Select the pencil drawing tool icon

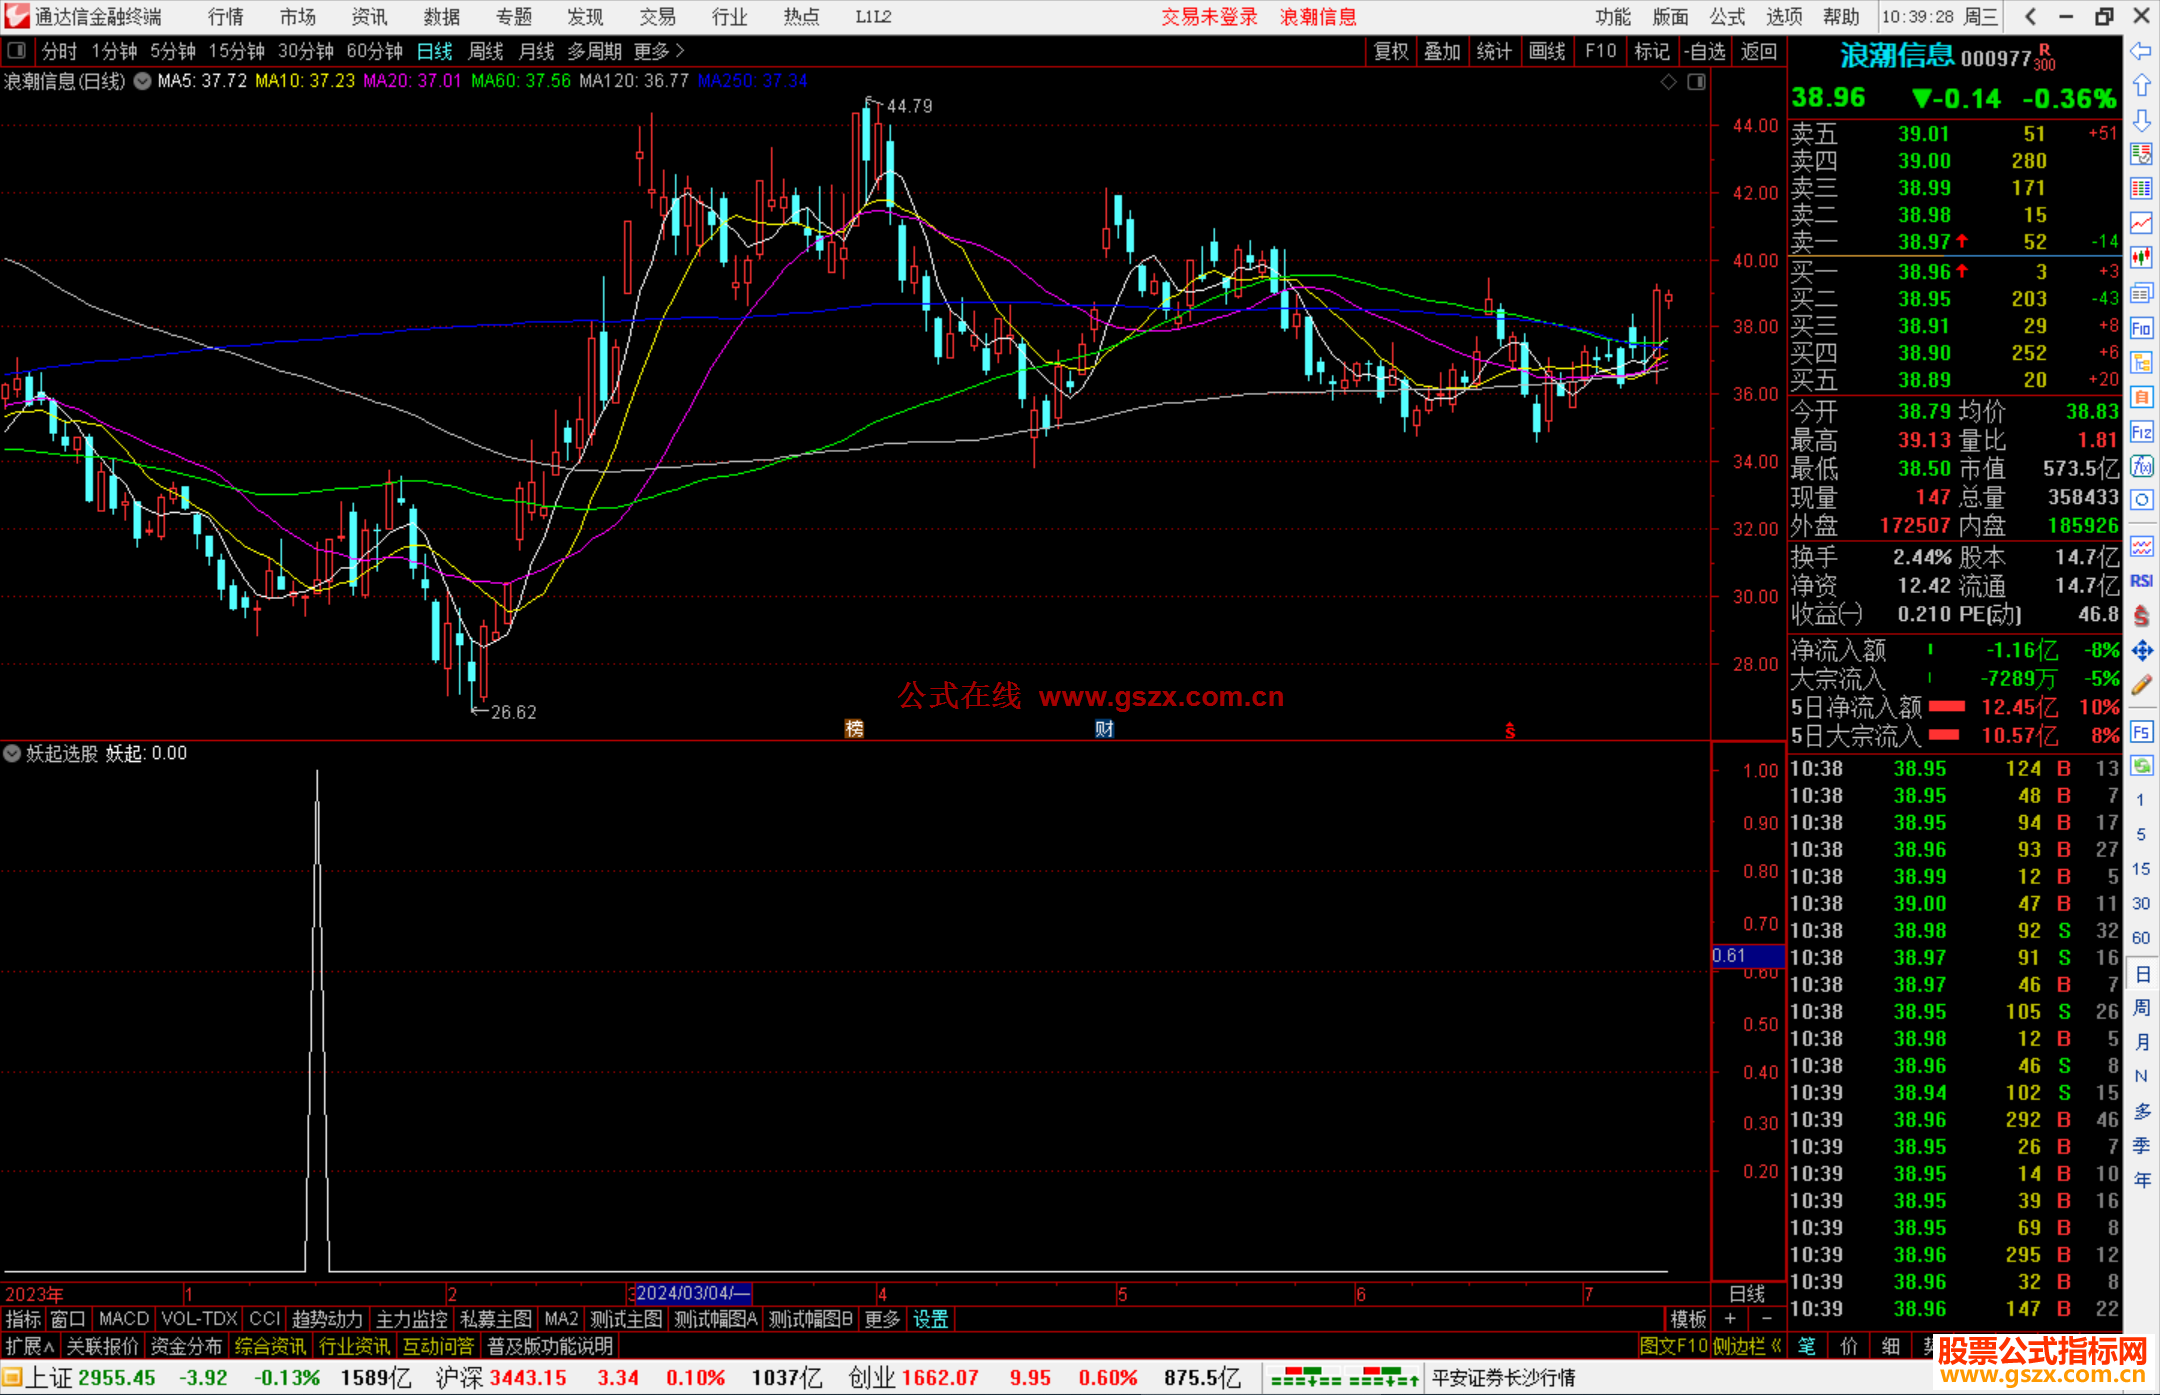[x=2141, y=685]
